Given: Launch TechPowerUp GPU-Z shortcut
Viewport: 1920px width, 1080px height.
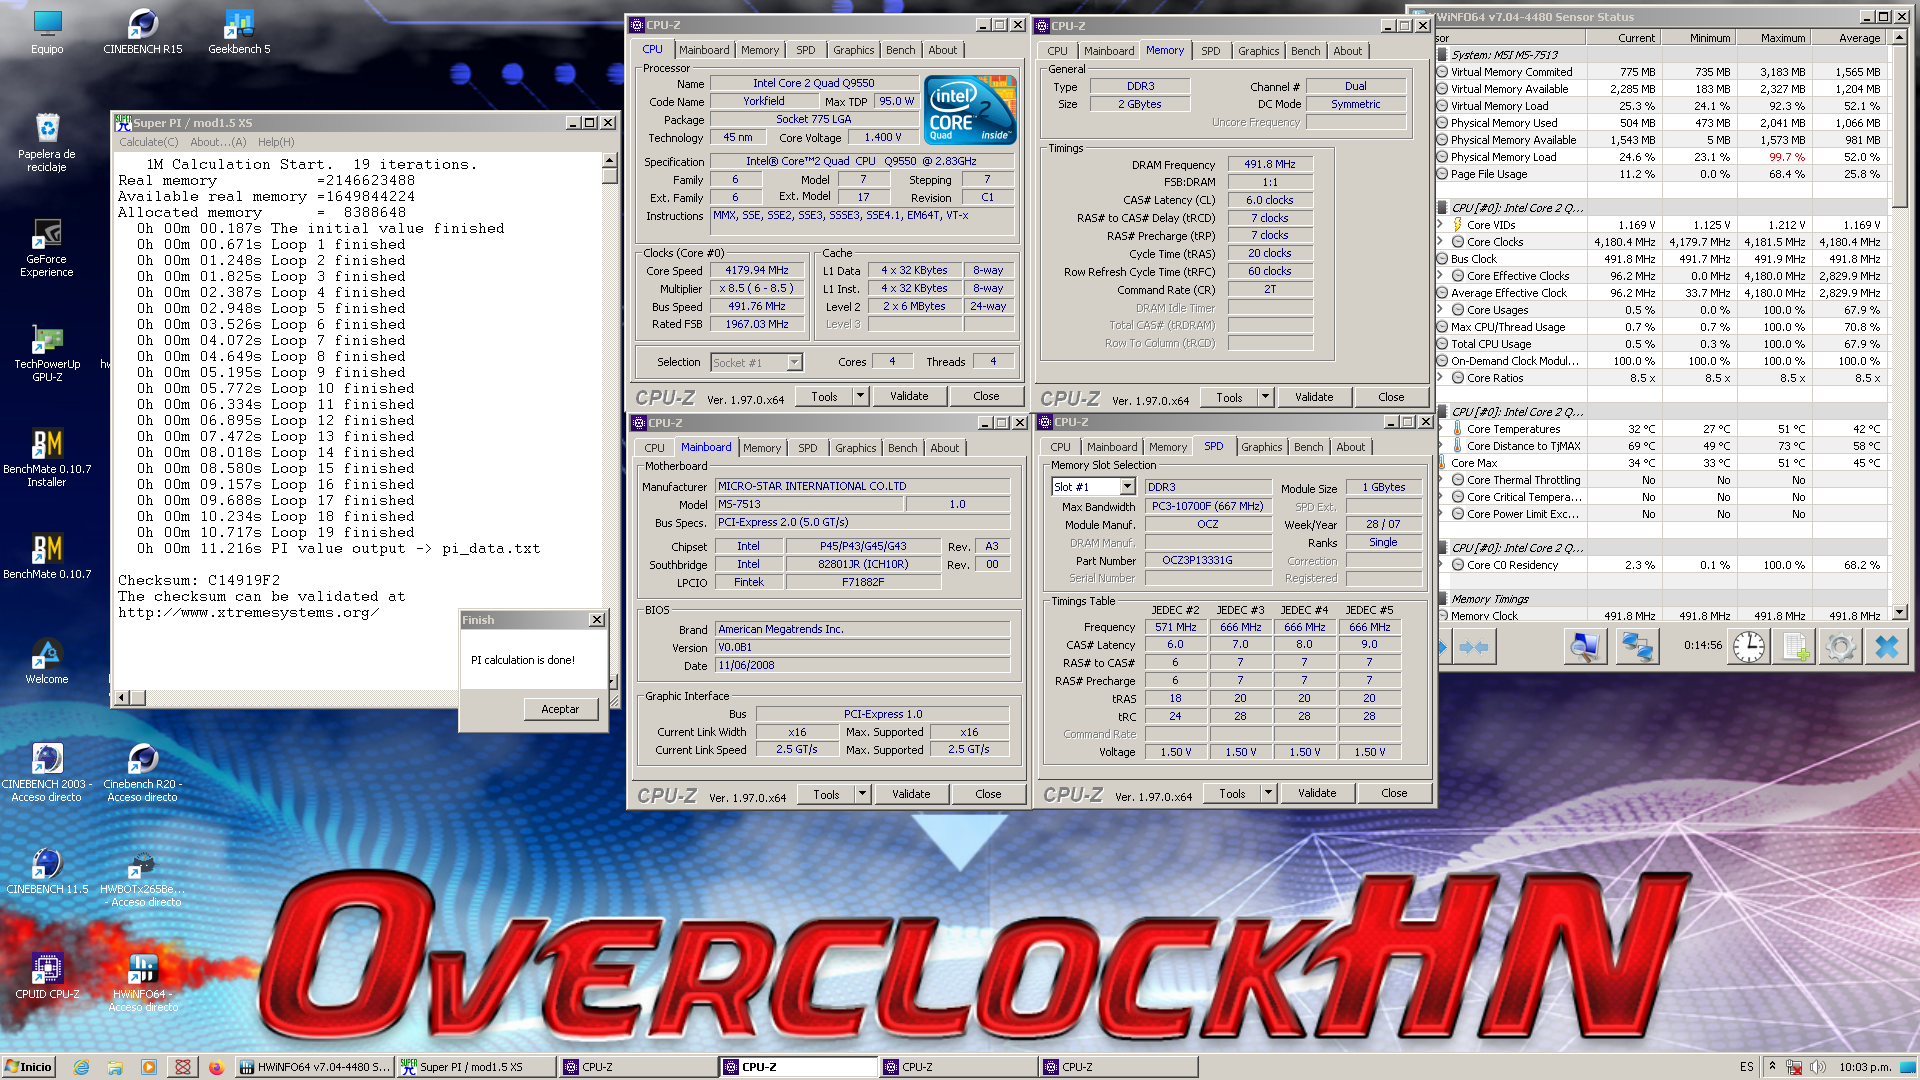Looking at the screenshot, I should coord(47,353).
